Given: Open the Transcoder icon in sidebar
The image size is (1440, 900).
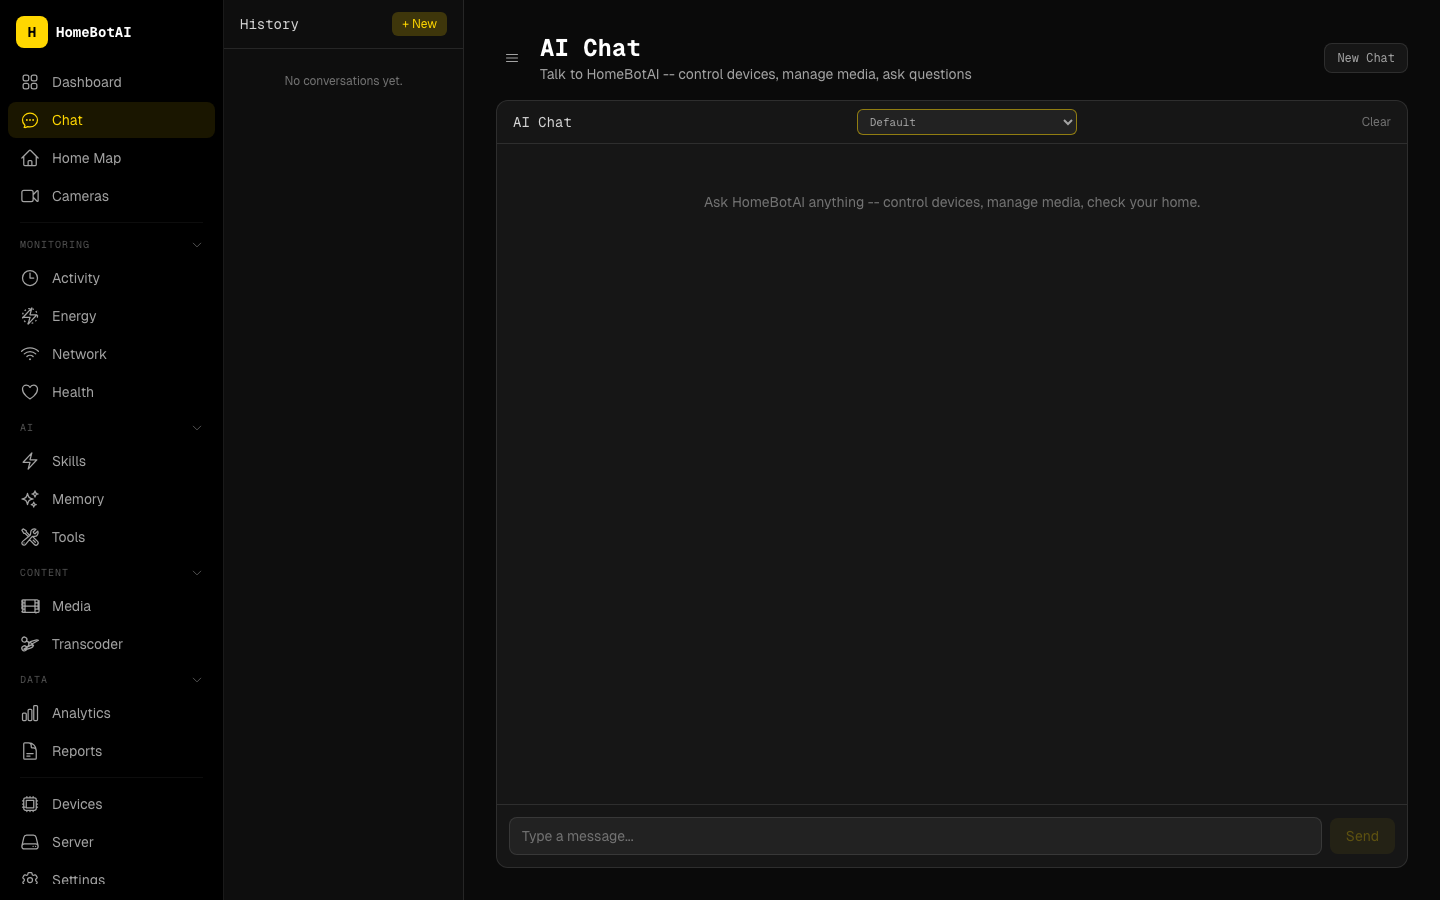Looking at the screenshot, I should 30,644.
